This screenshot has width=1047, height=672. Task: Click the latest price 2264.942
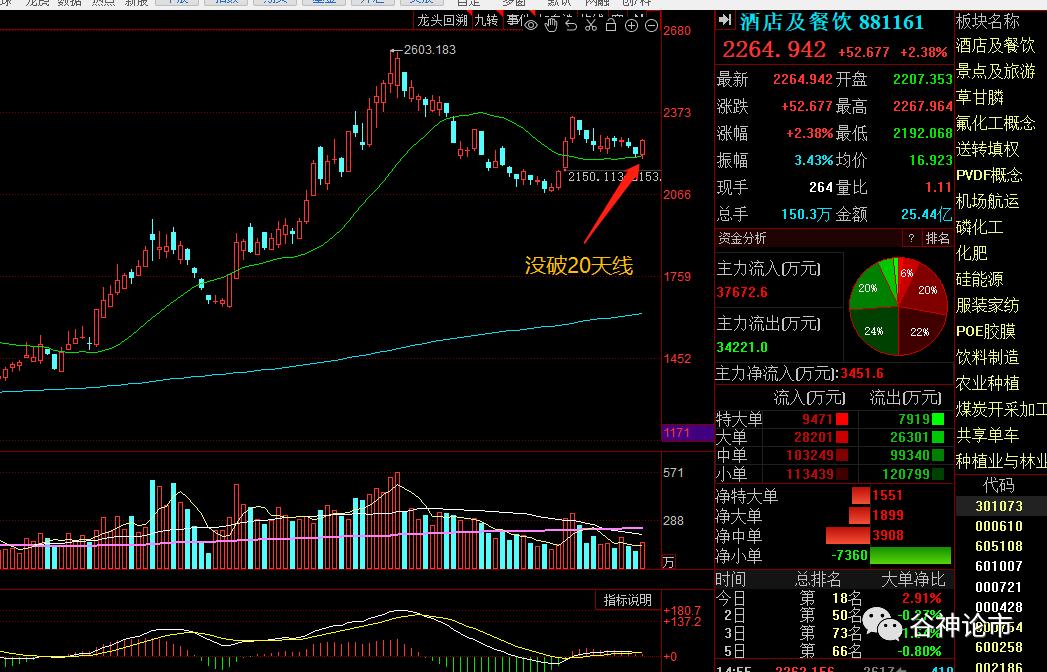[774, 50]
